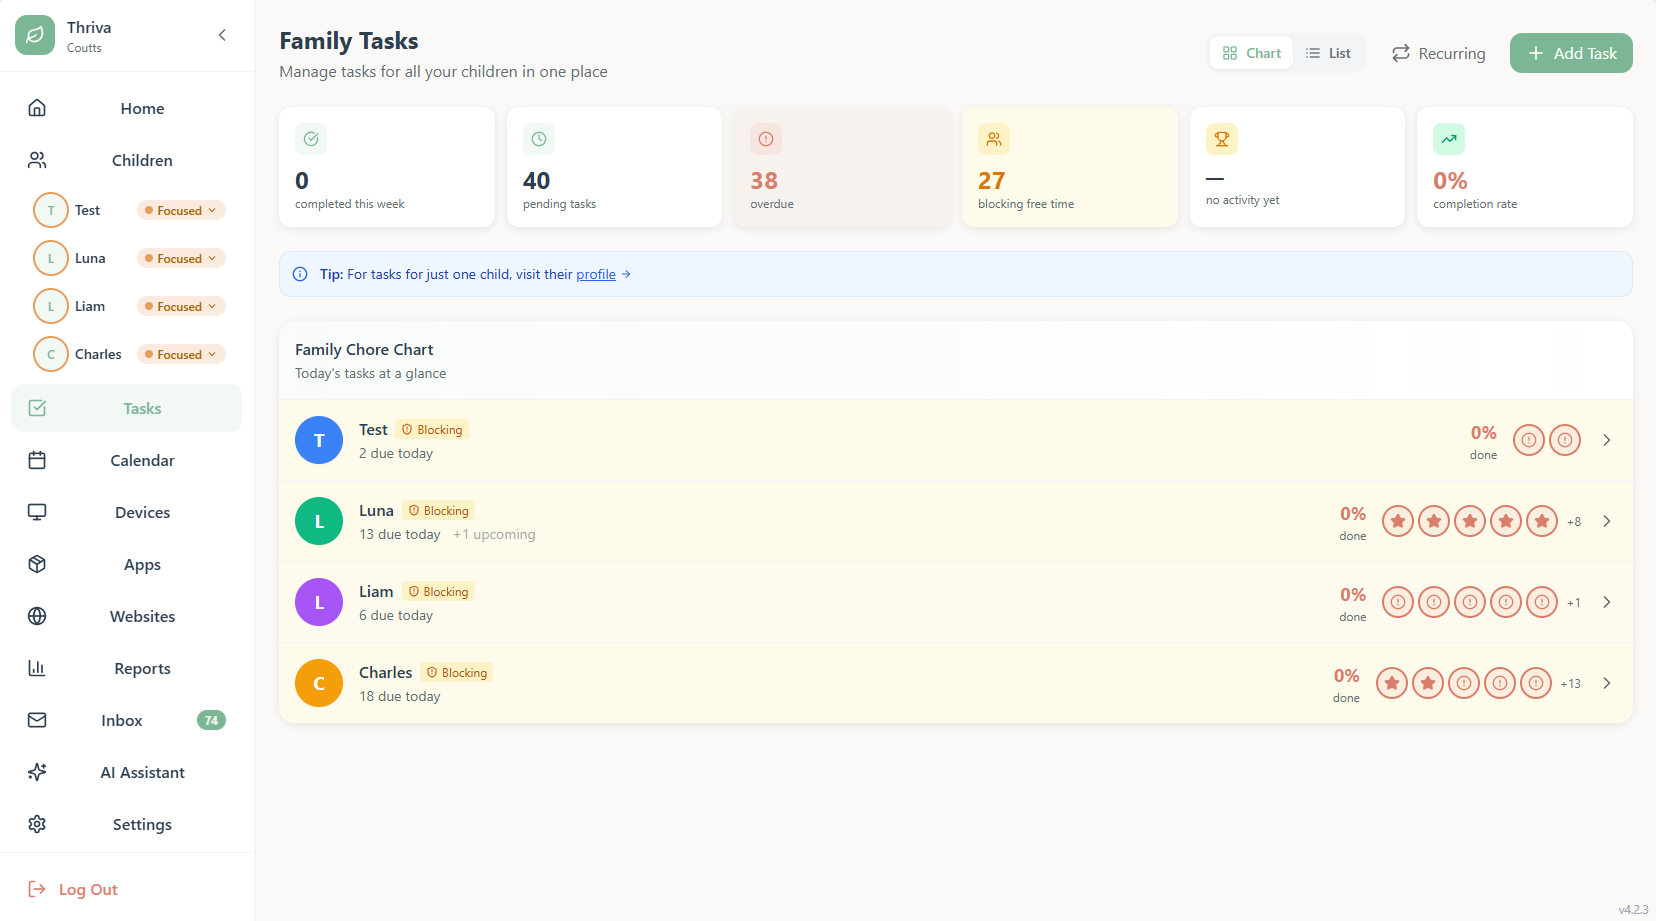The image size is (1656, 921).
Task: Switch to Chart view
Action: [1251, 53]
